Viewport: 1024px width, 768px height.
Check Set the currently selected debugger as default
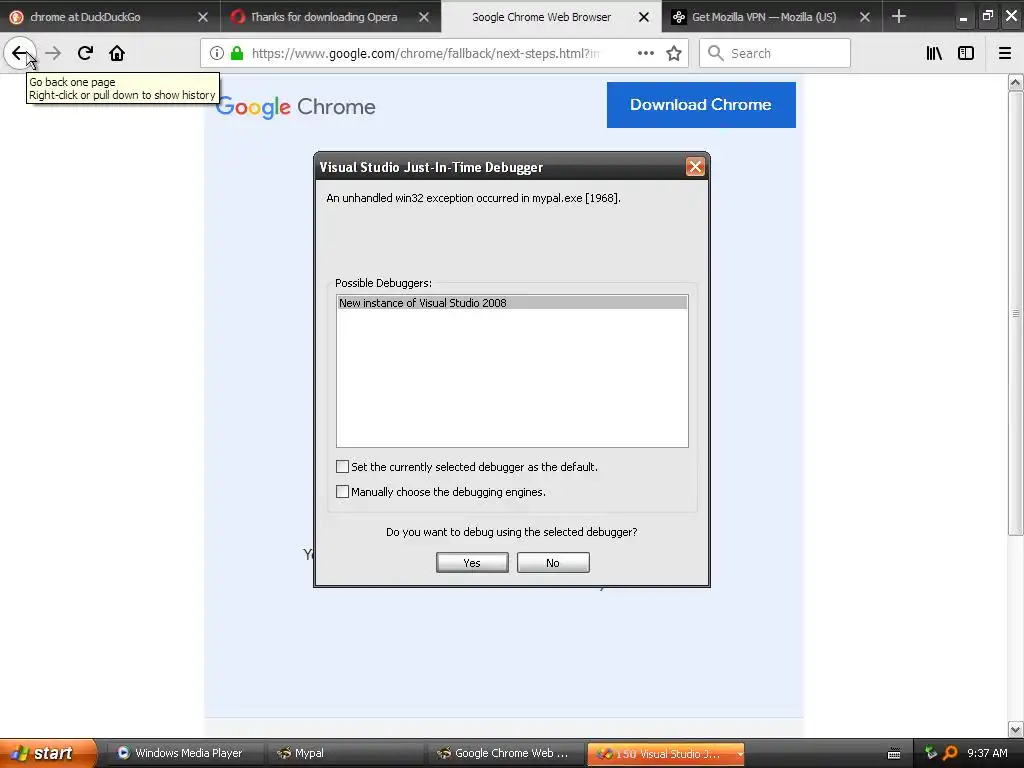(342, 467)
